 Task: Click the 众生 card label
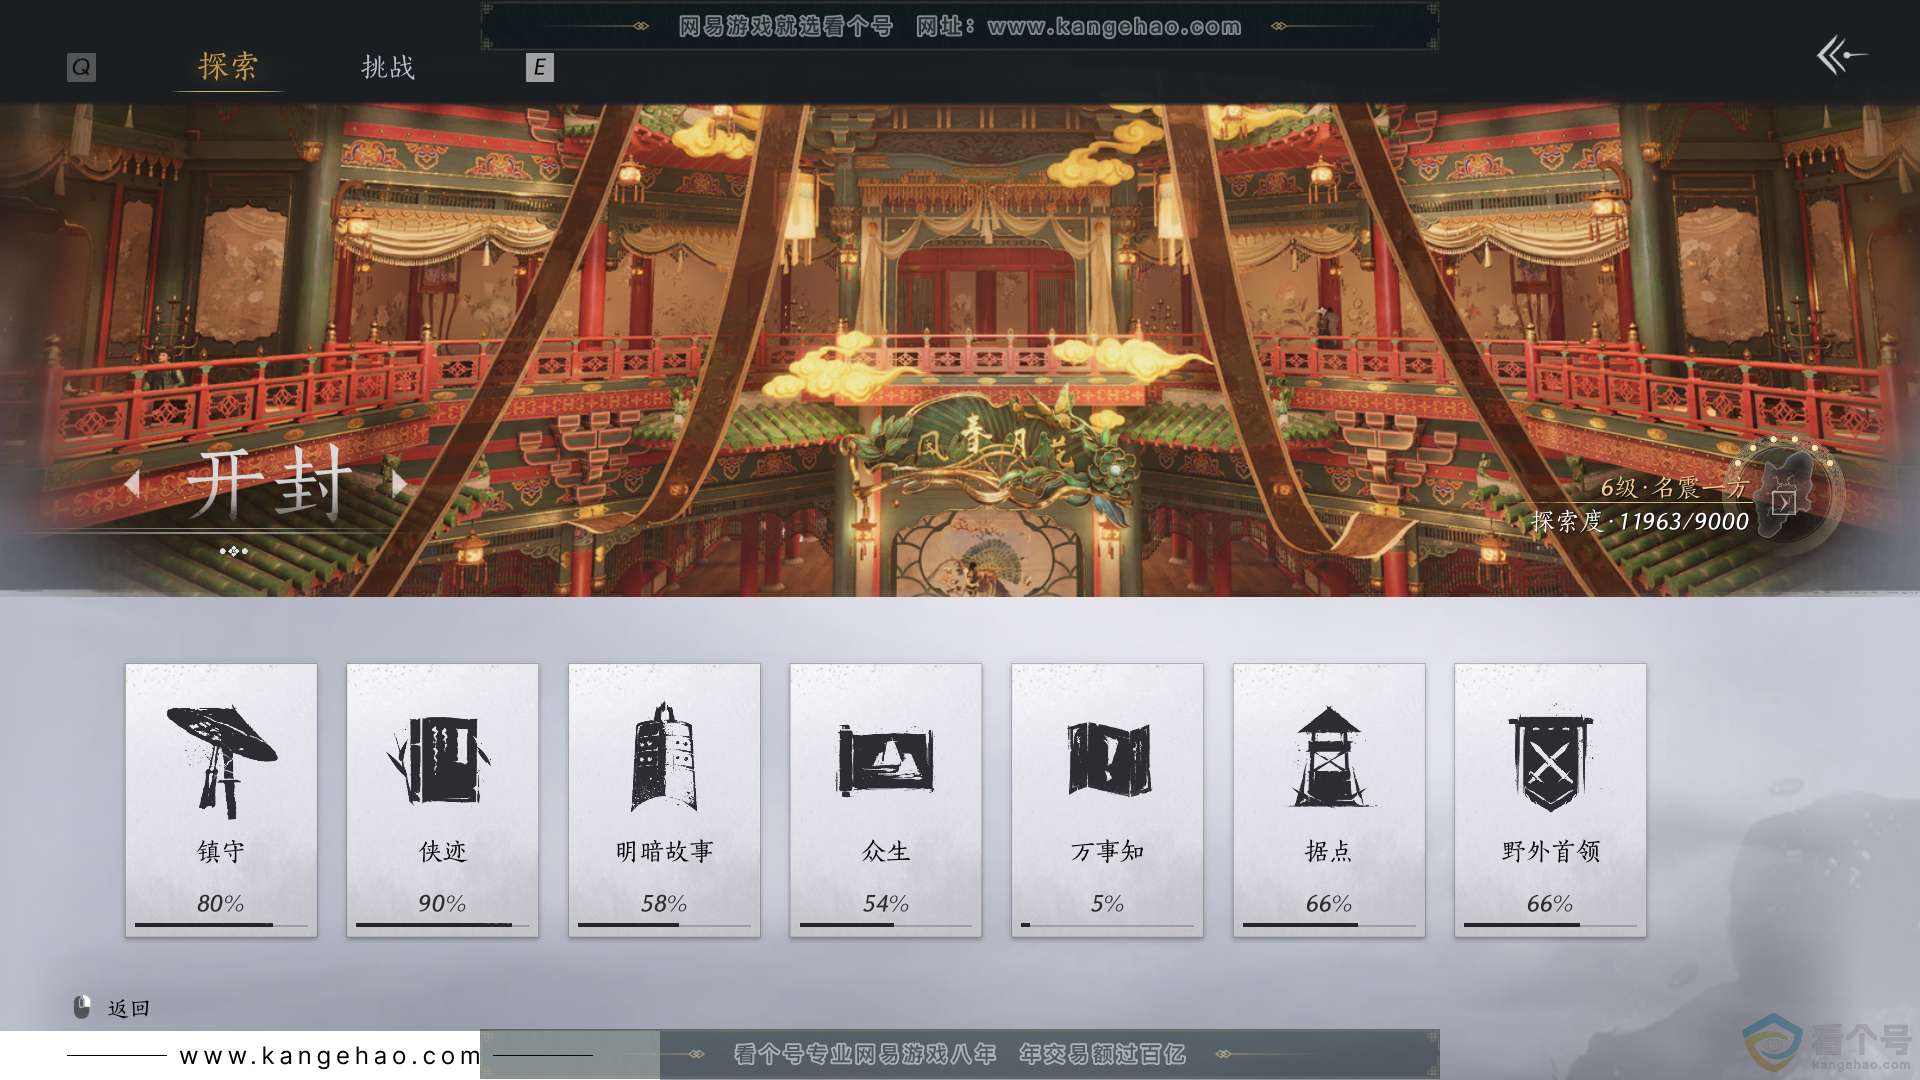[886, 851]
